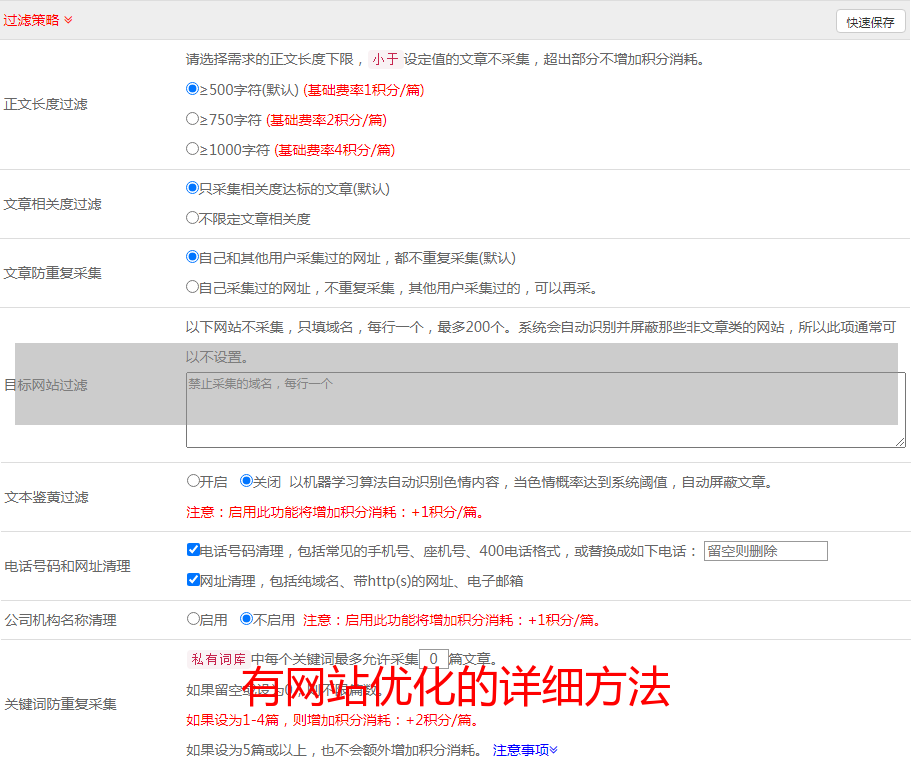Select 启用 for 公司机构名称清理
This screenshot has height=768, width=912.
(x=193, y=619)
